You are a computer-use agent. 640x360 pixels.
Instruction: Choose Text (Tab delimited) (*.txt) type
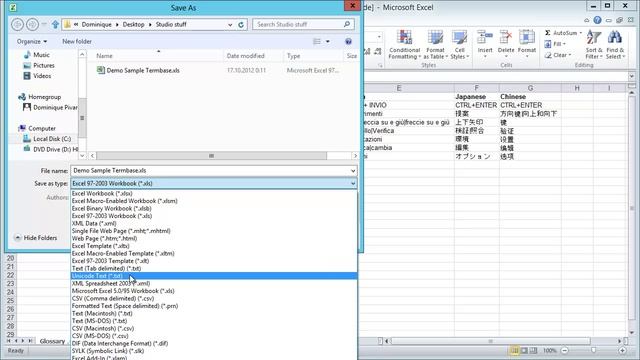pos(214,268)
